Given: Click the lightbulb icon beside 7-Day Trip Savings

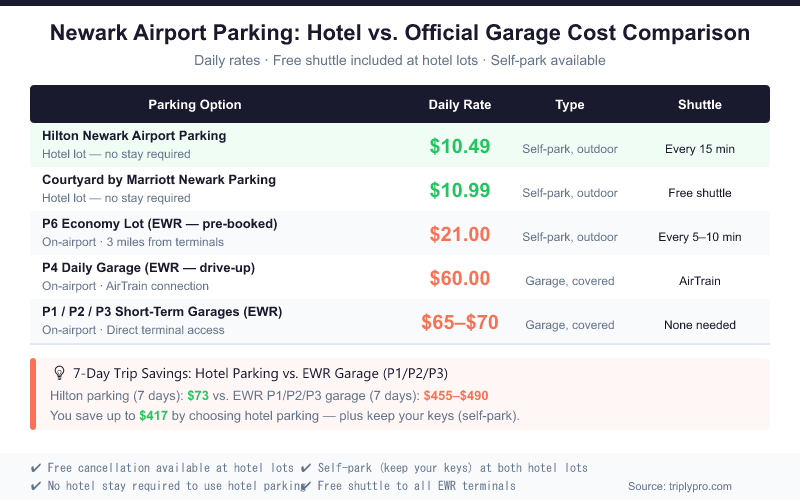Looking at the screenshot, I should point(59,373).
